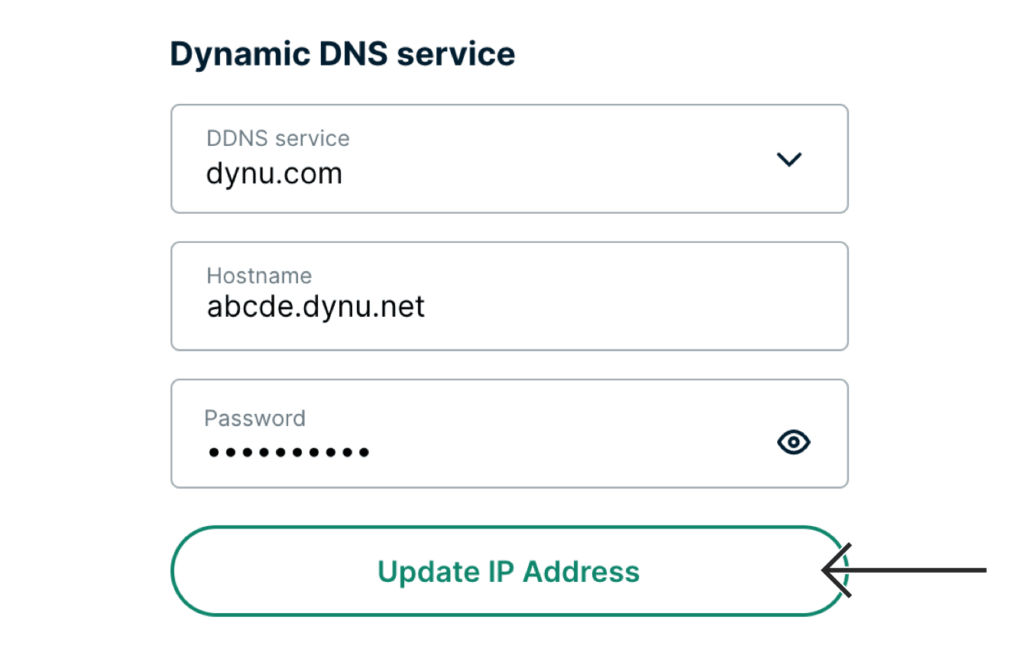The image size is (1024, 646).
Task: Click the chevron on the DDNS service field
Action: point(789,159)
